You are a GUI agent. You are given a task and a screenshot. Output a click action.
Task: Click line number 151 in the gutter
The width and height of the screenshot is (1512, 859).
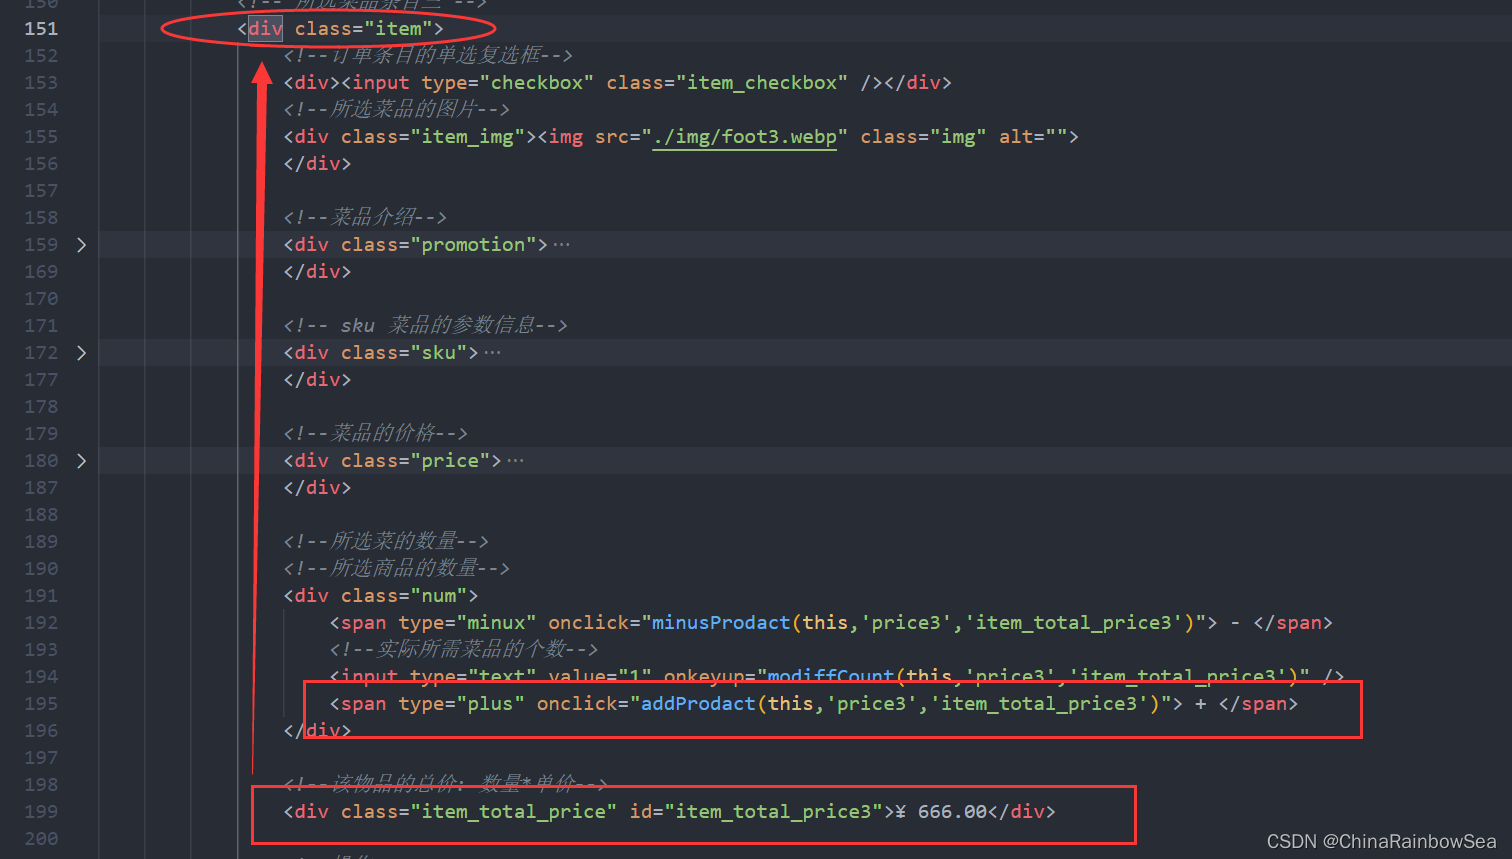(41, 29)
